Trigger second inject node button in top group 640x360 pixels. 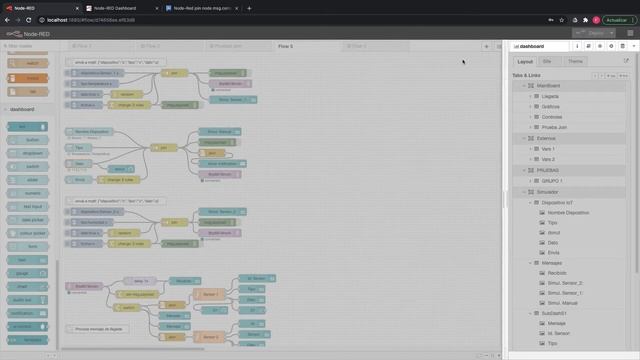click(x=67, y=84)
